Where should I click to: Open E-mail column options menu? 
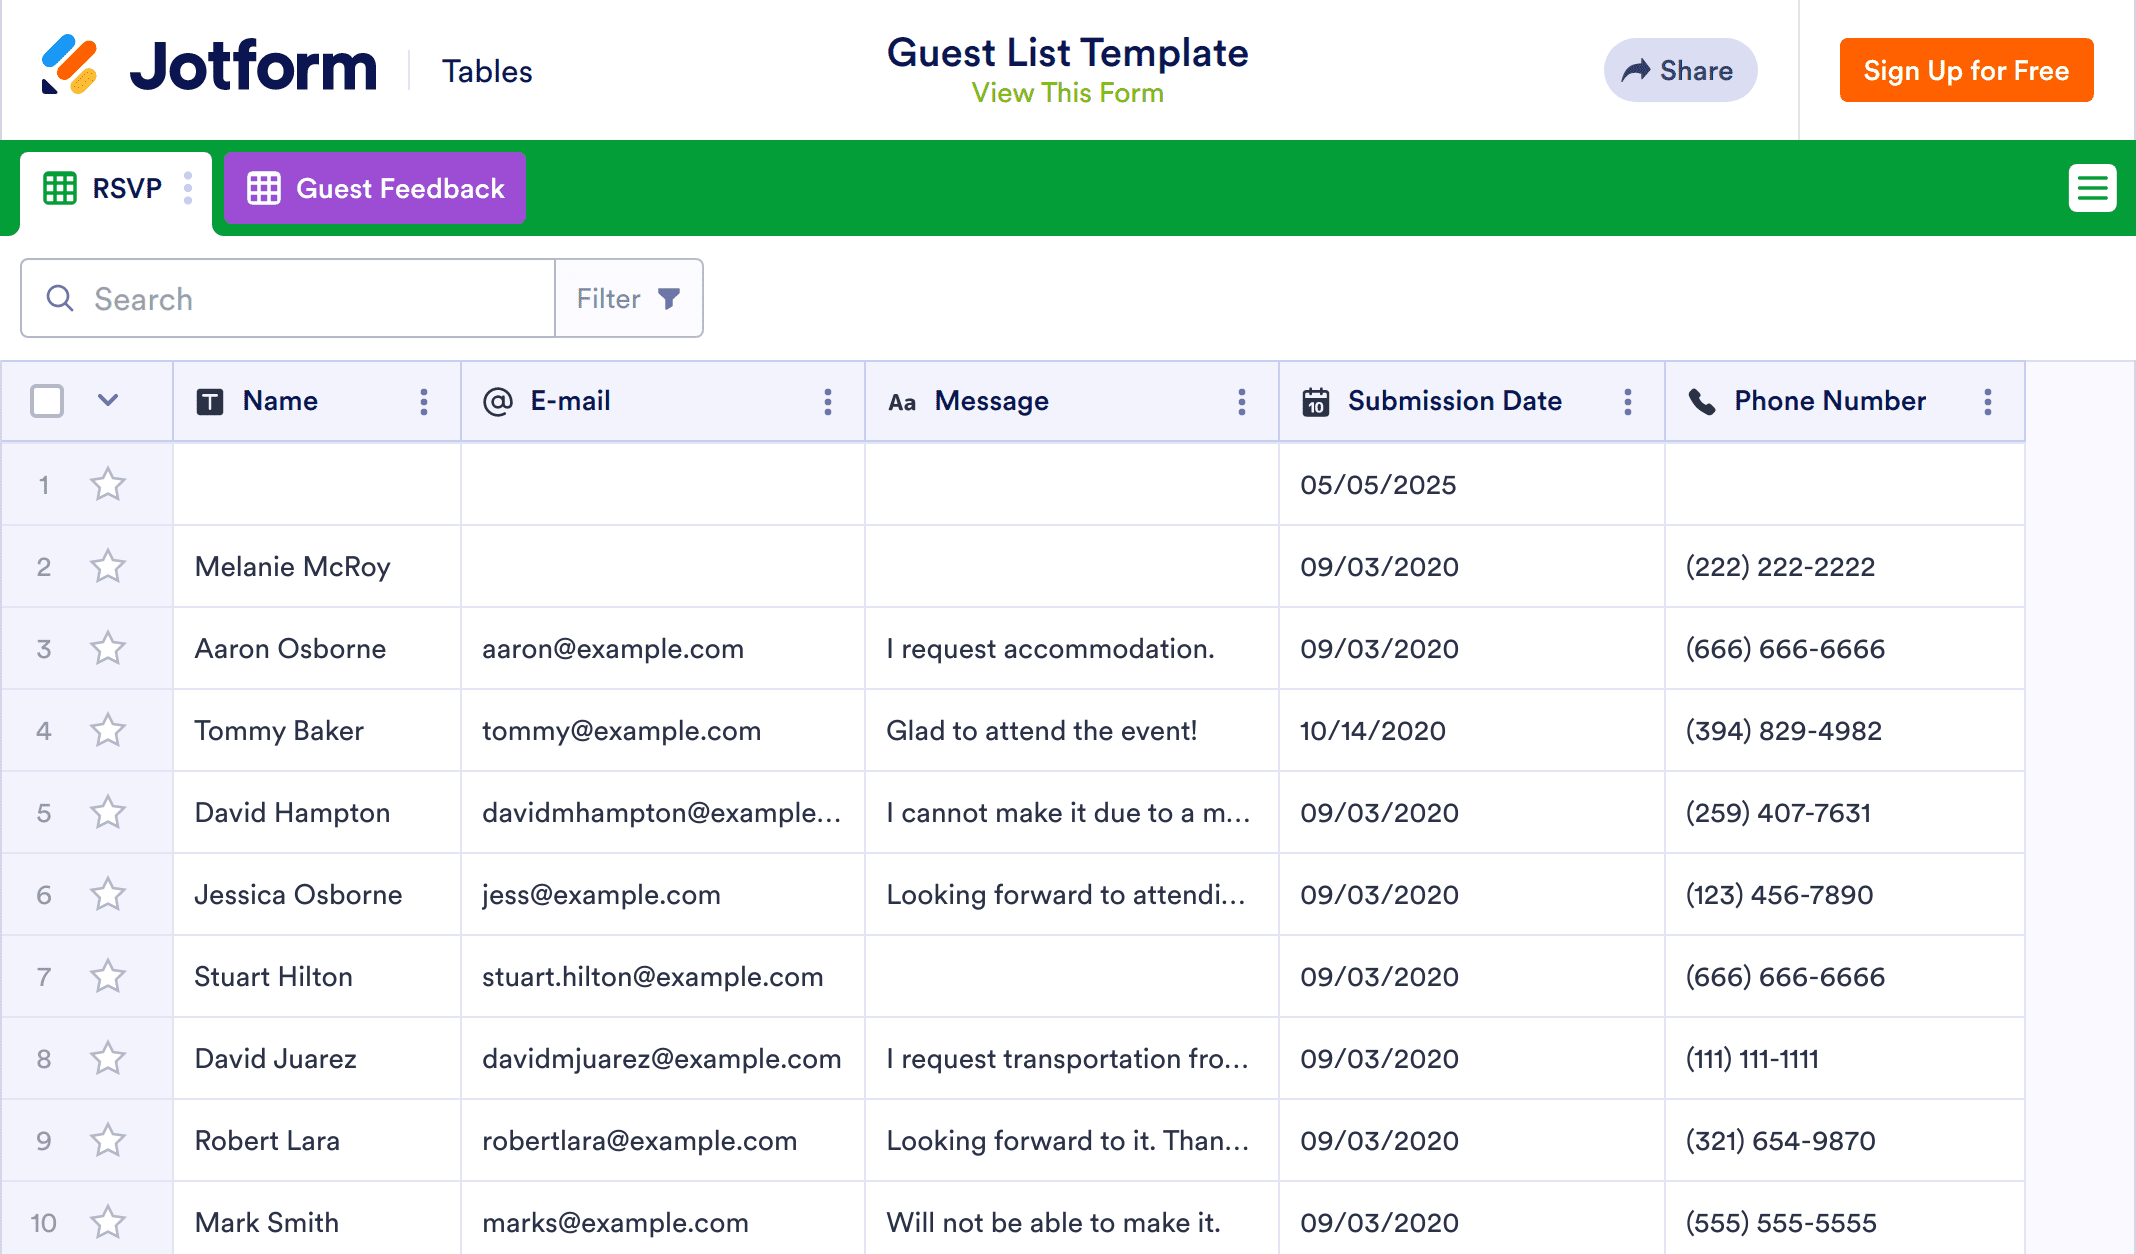[828, 402]
